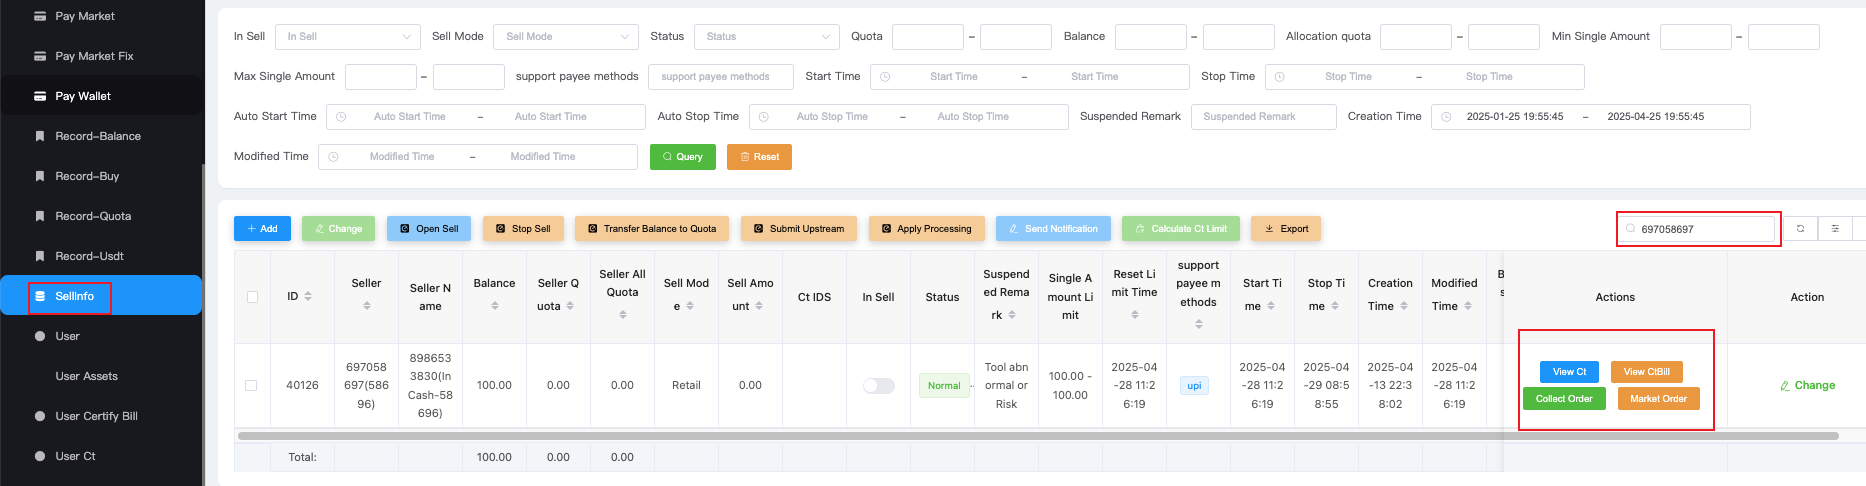
Task: Check the select-all header checkbox
Action: point(252,297)
